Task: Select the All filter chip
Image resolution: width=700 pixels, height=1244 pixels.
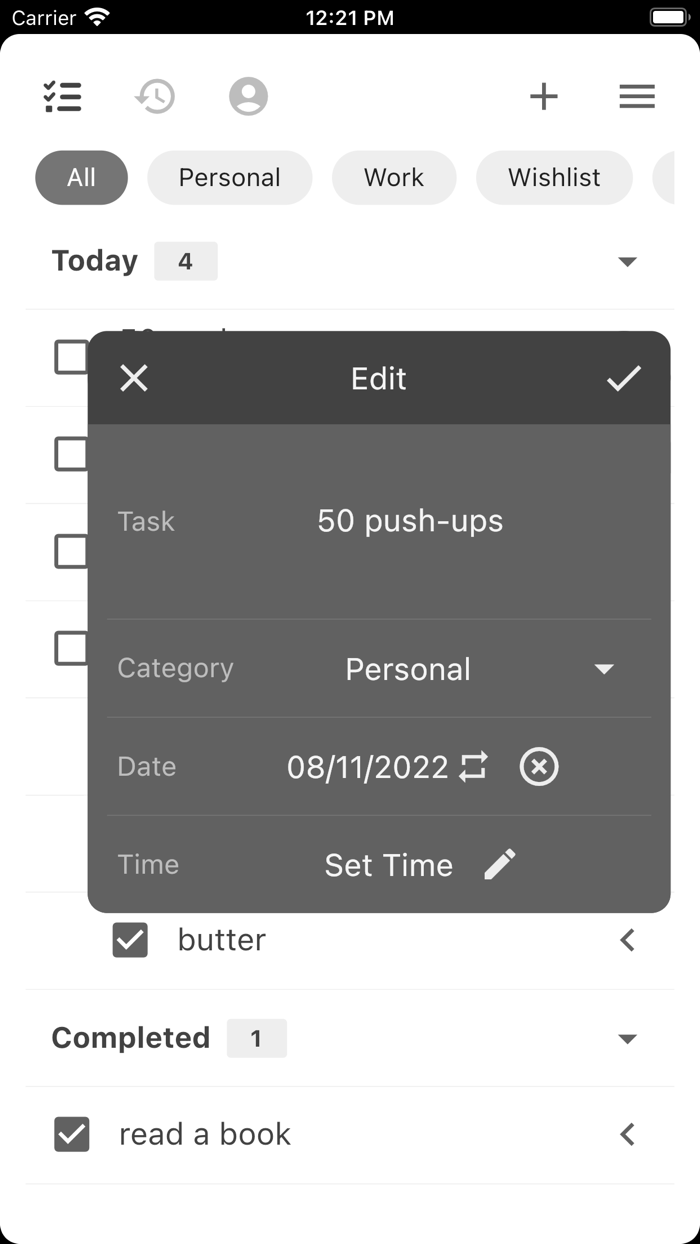Action: point(81,177)
